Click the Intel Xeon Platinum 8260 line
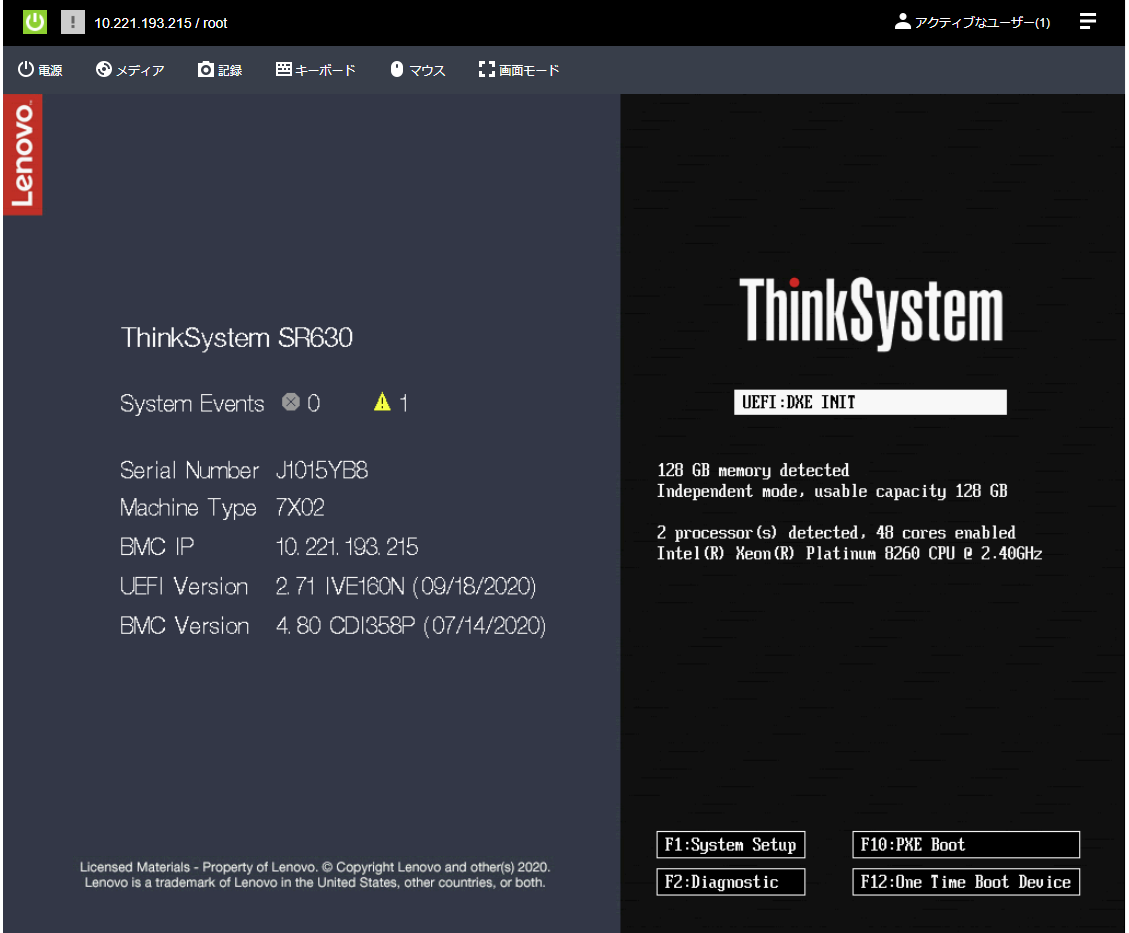Screen dimensions: 1129x933 click(x=850, y=553)
